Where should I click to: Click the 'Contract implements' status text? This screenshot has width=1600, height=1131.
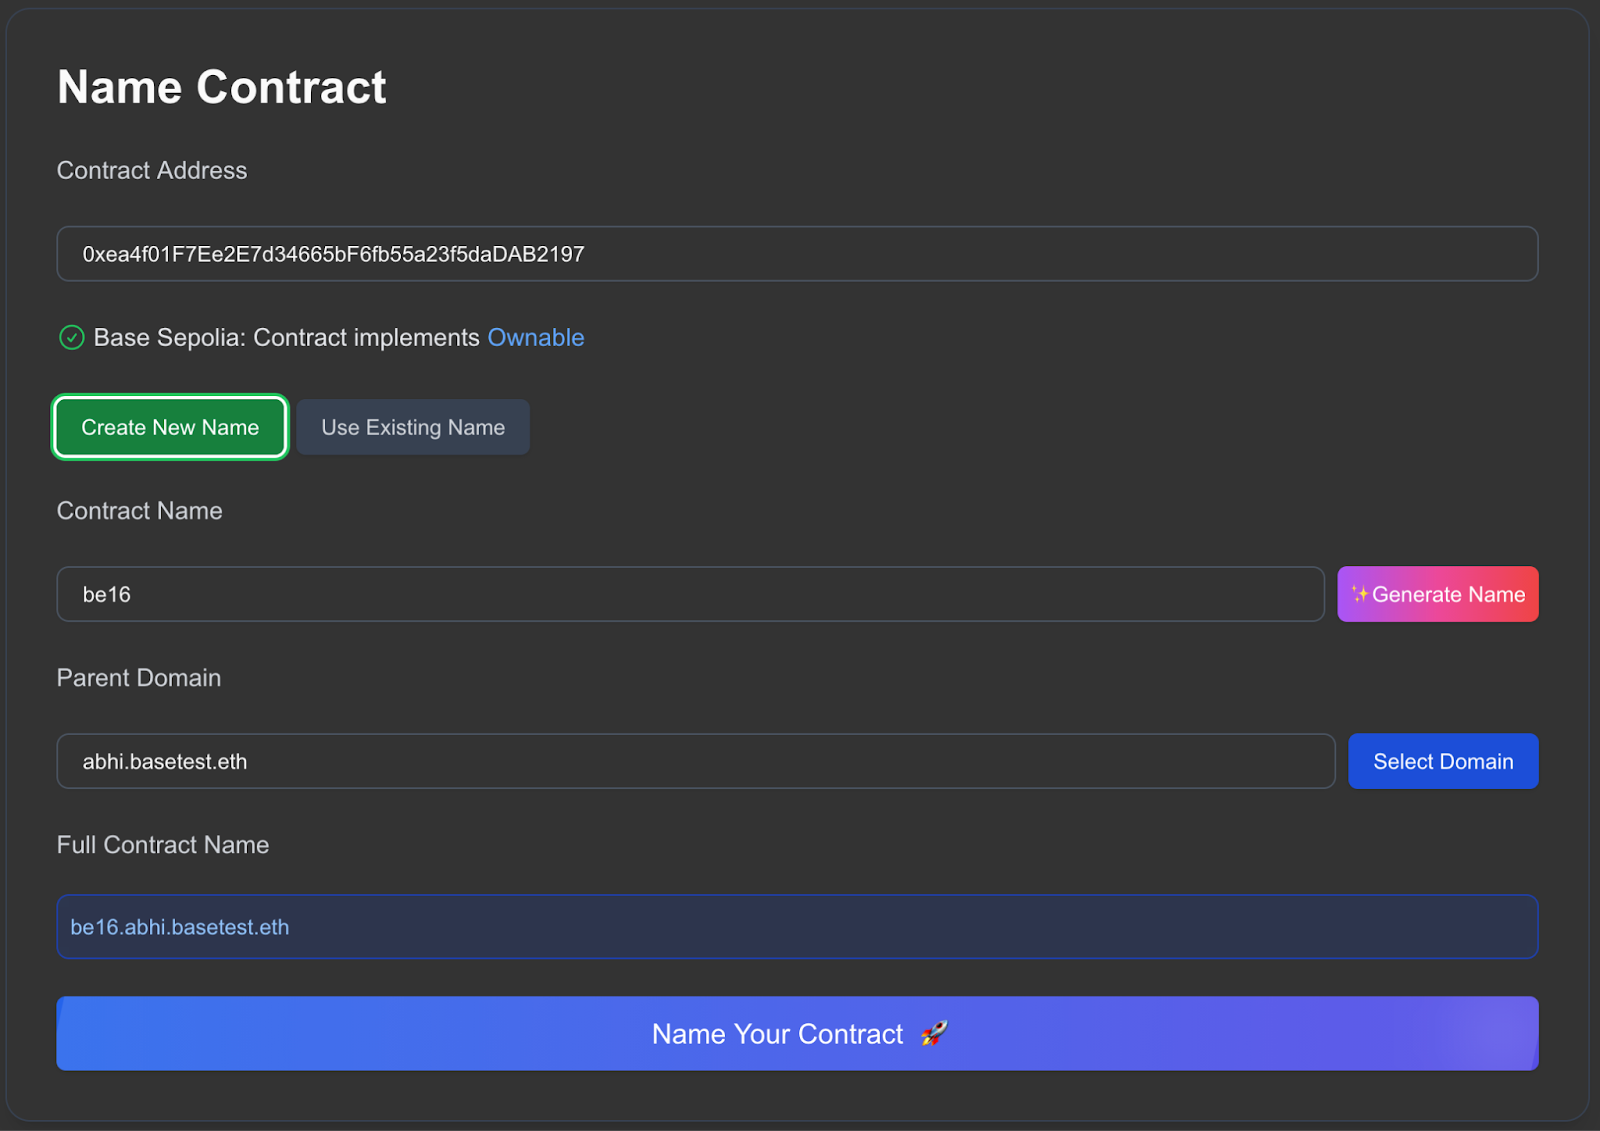(x=366, y=338)
